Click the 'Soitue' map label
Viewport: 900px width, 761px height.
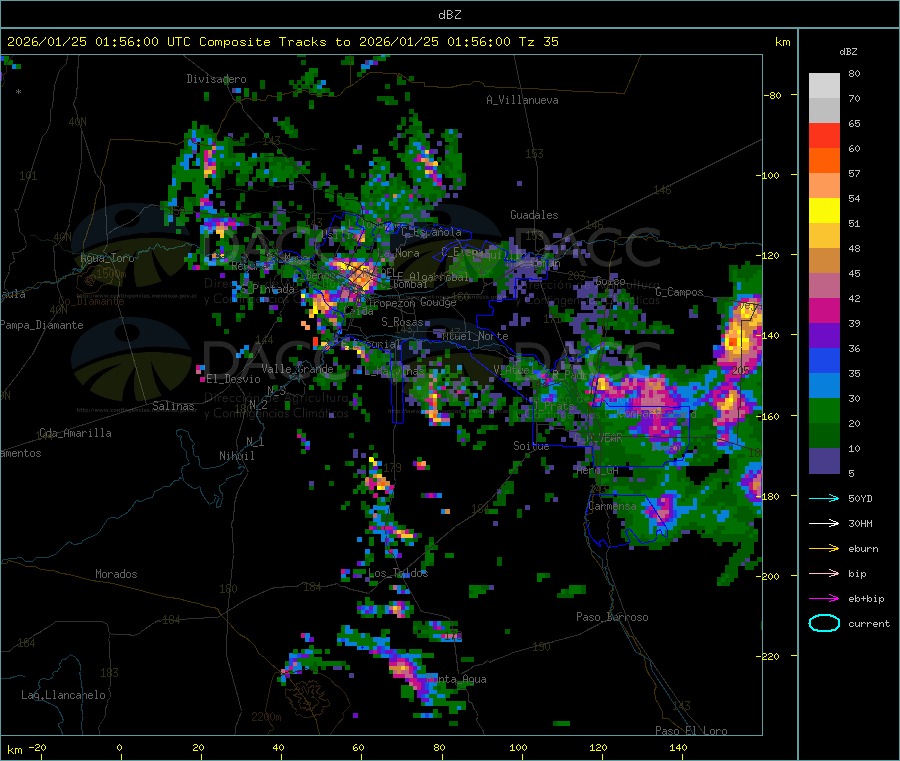[x=531, y=446]
